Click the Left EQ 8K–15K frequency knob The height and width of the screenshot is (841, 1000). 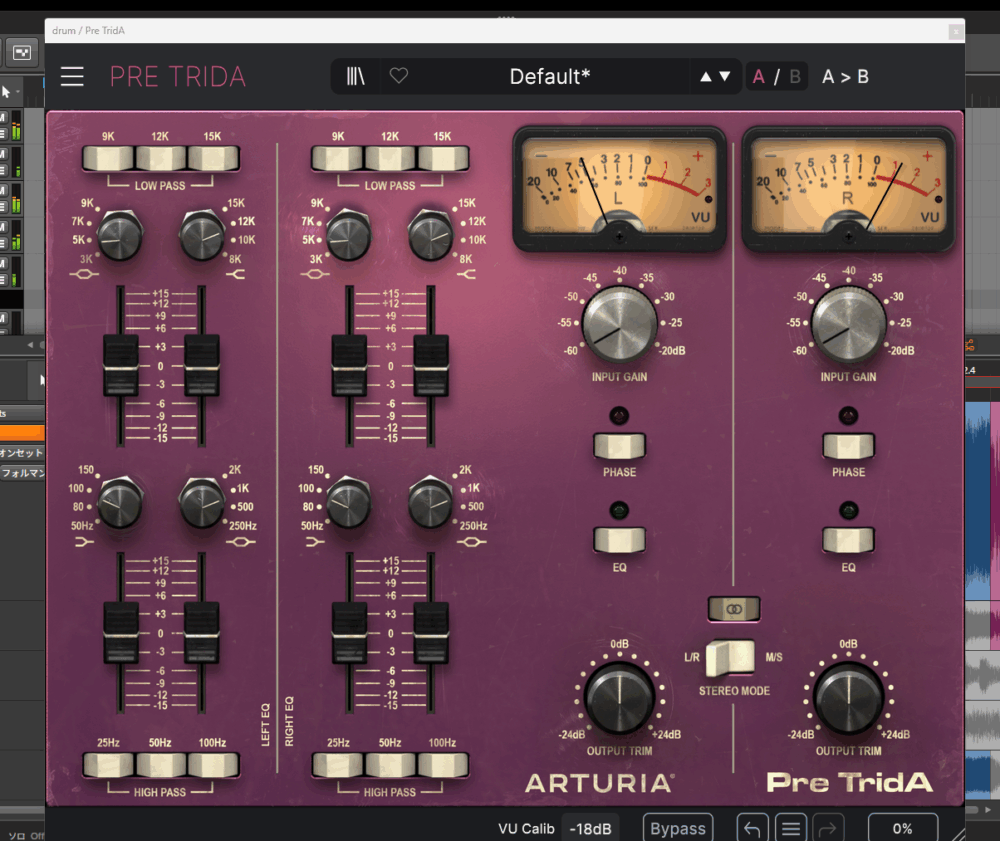point(202,235)
